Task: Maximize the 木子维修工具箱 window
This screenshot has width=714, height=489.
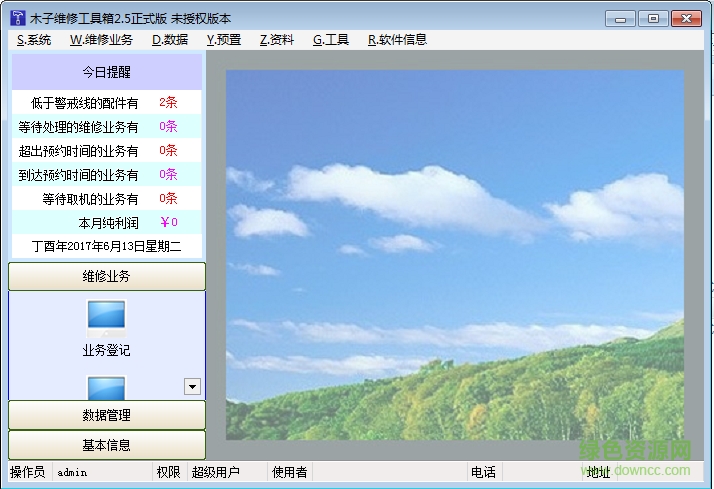Action: 653,19
